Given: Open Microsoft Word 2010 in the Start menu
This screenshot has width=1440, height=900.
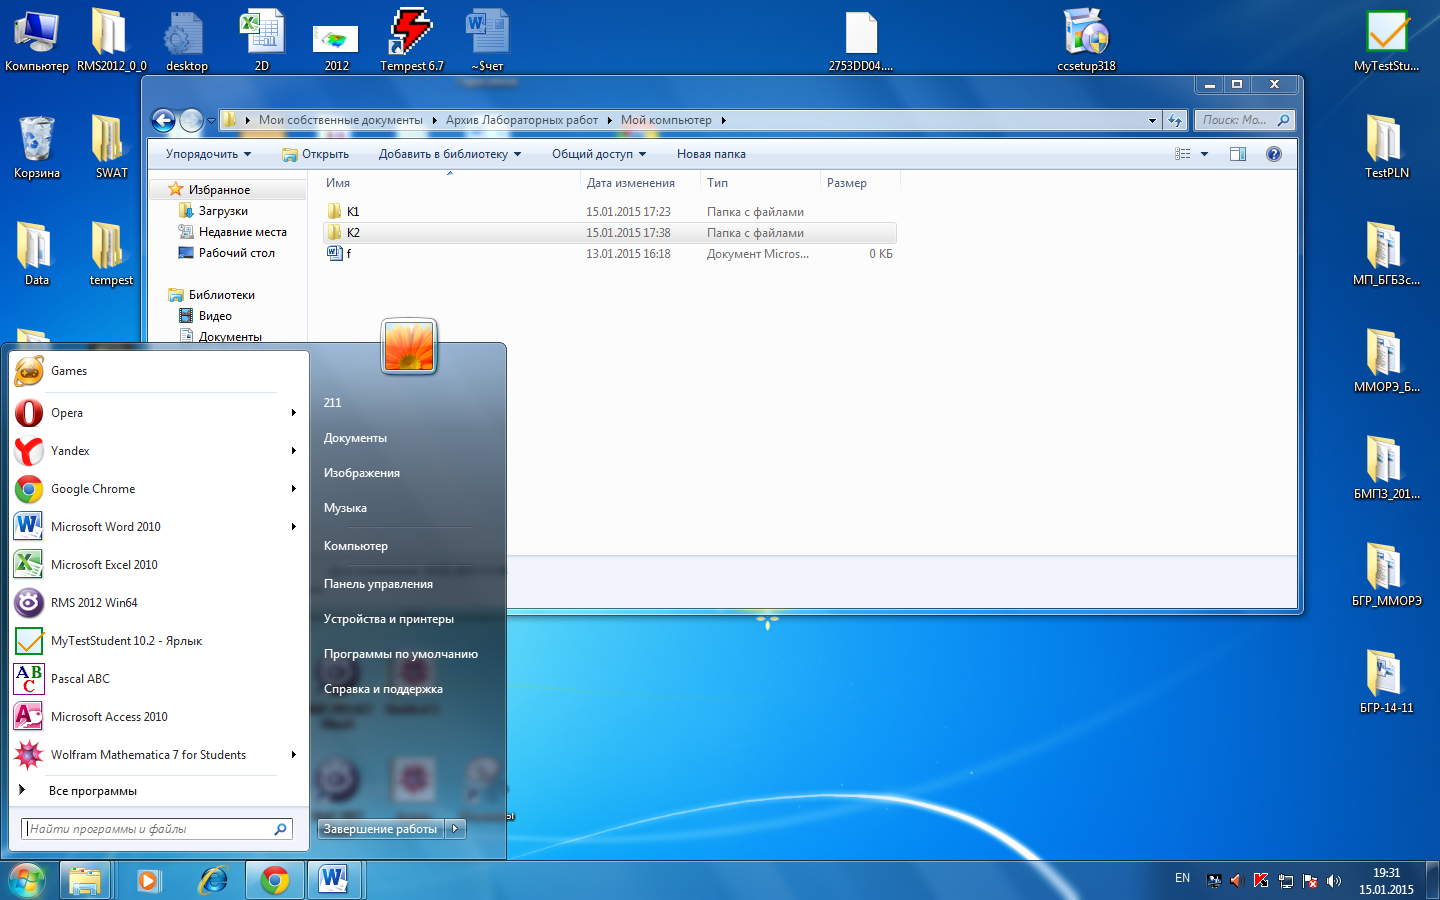Looking at the screenshot, I should click(158, 527).
